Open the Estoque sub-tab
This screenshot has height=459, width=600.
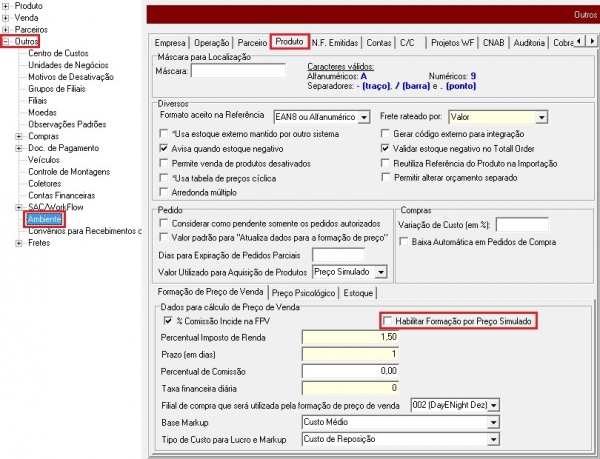click(359, 293)
